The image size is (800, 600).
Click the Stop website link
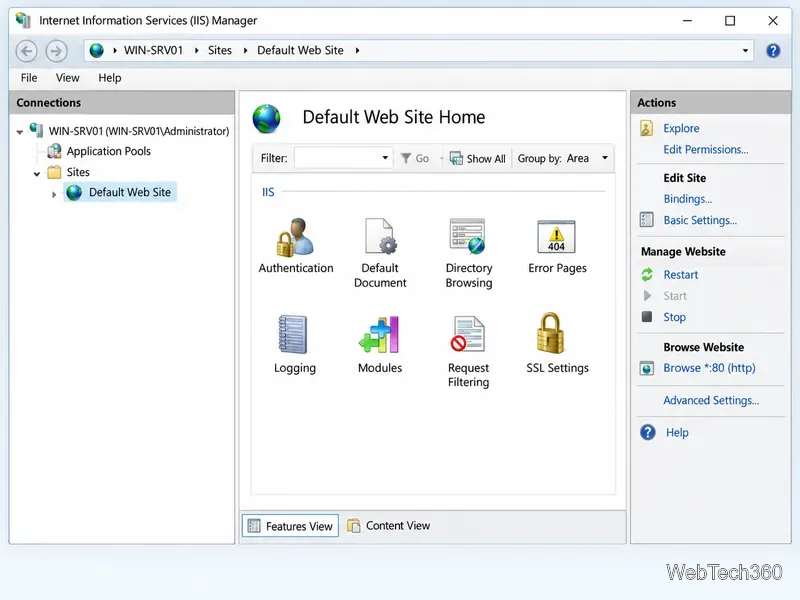[674, 317]
